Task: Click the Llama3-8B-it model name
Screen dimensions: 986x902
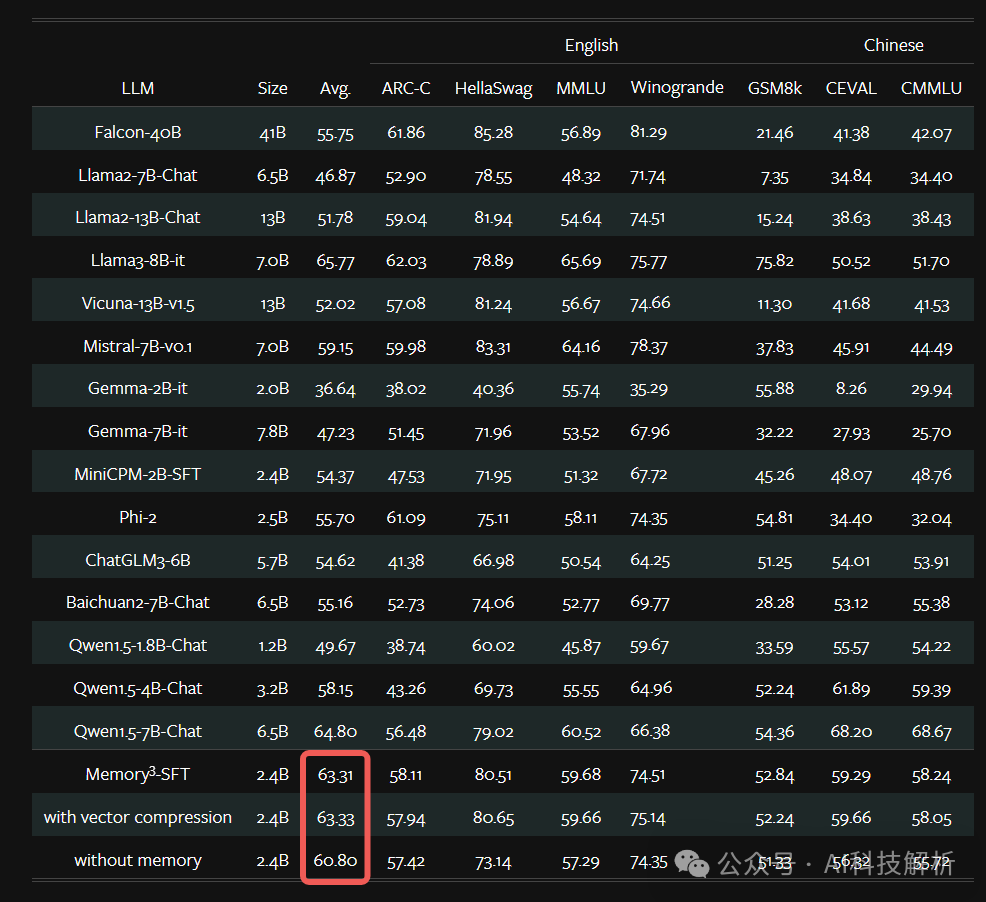Action: pyautogui.click(x=138, y=260)
